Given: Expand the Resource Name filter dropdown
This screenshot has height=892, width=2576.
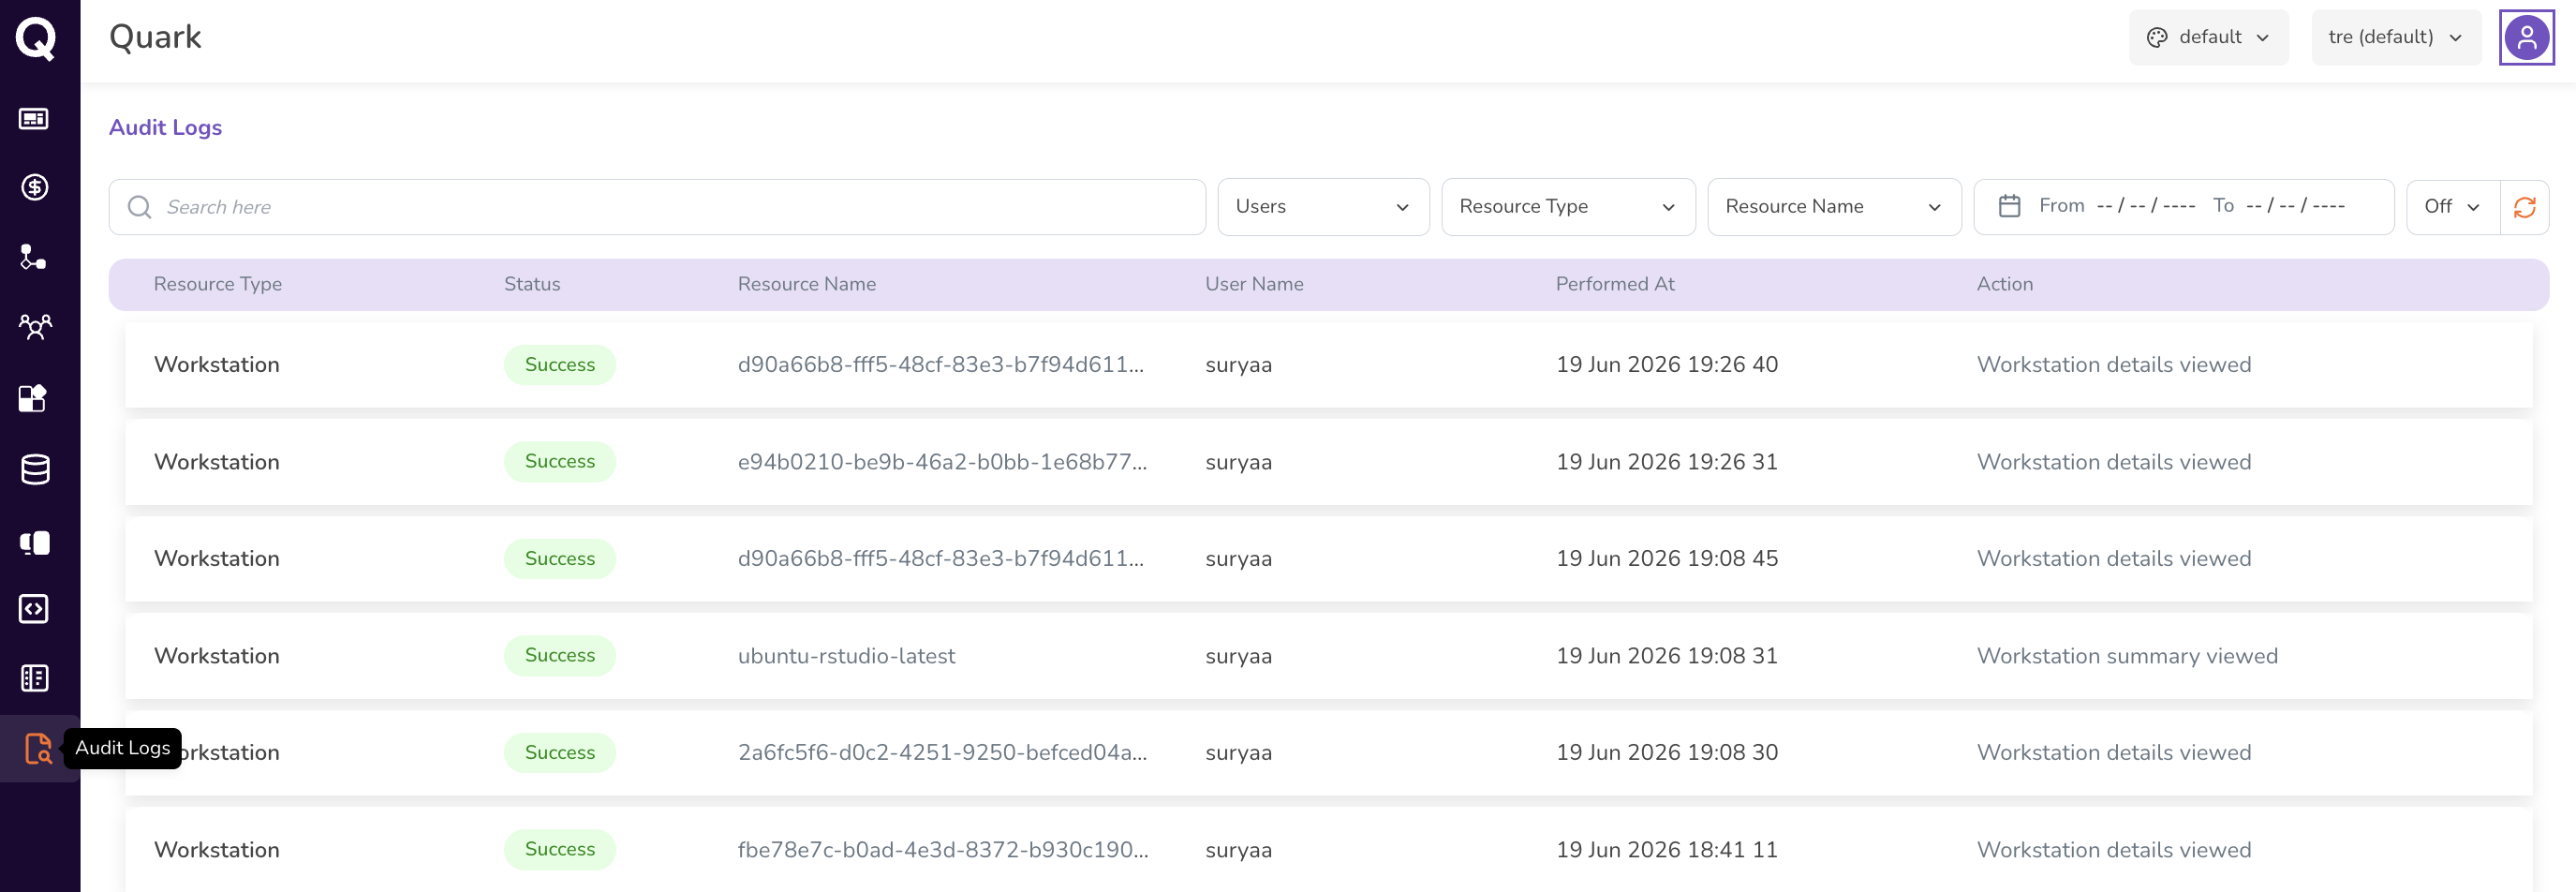Looking at the screenshot, I should click(x=1834, y=207).
